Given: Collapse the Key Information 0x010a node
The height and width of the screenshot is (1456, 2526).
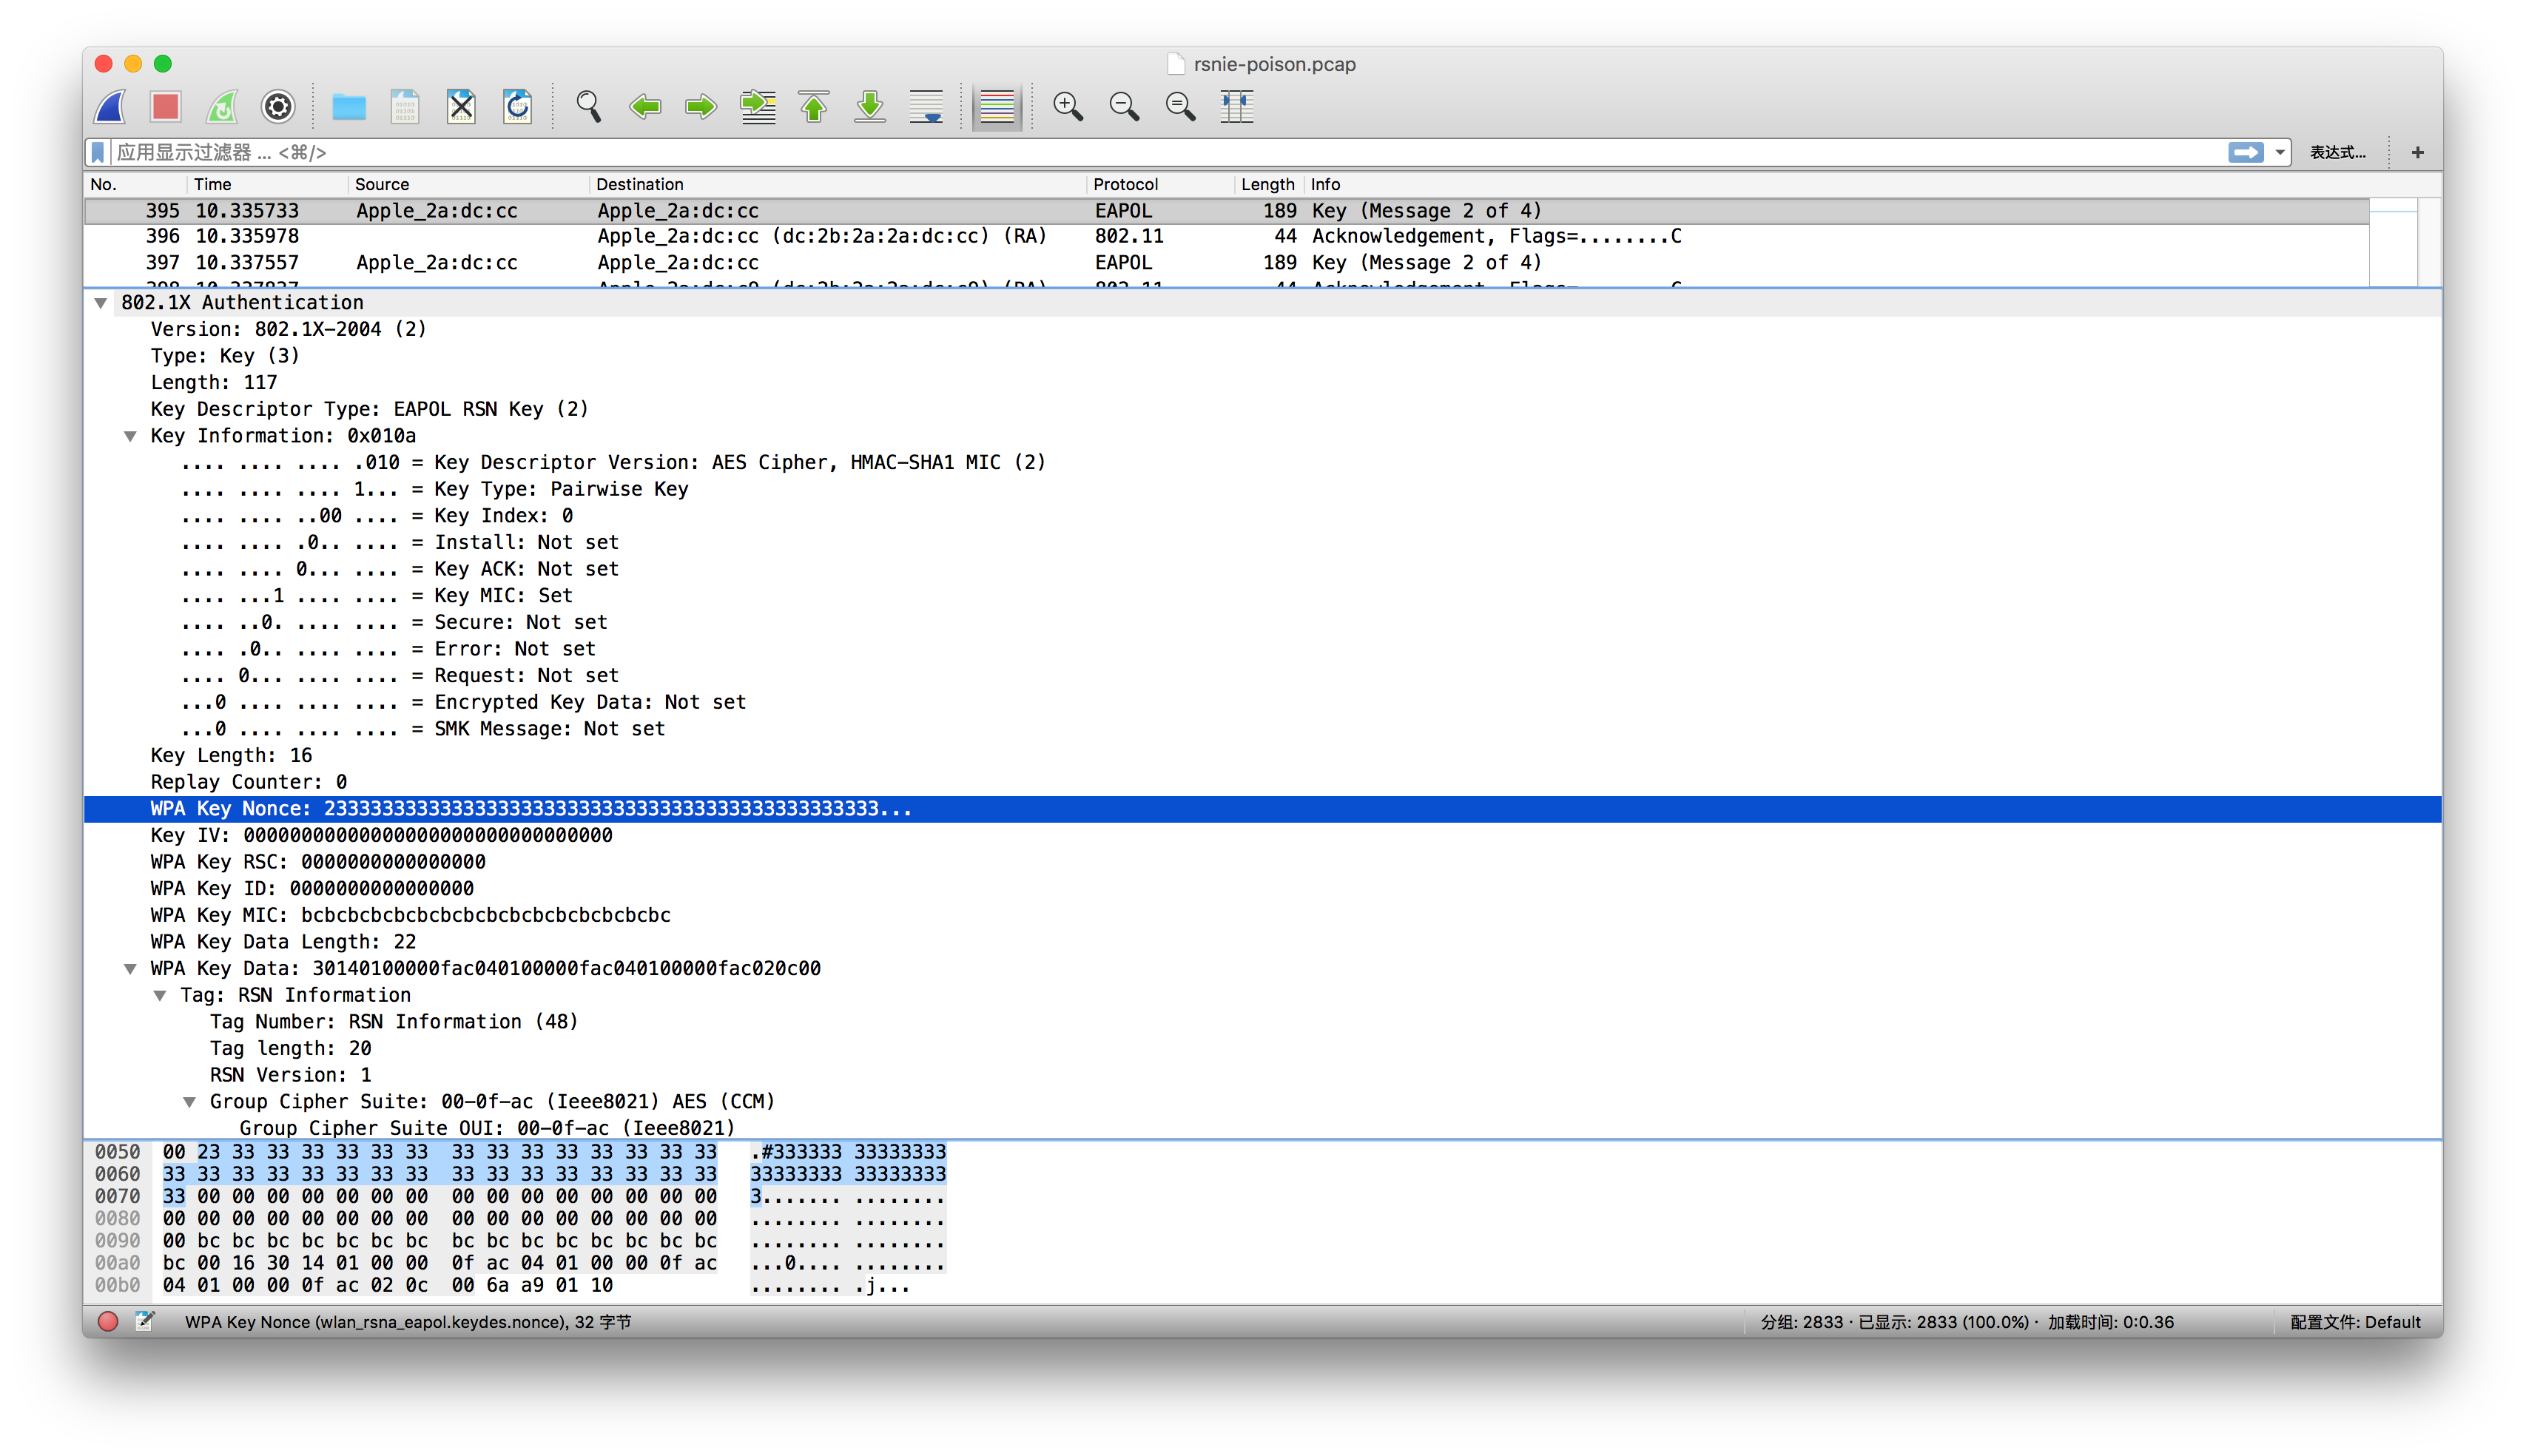Looking at the screenshot, I should click(x=130, y=436).
